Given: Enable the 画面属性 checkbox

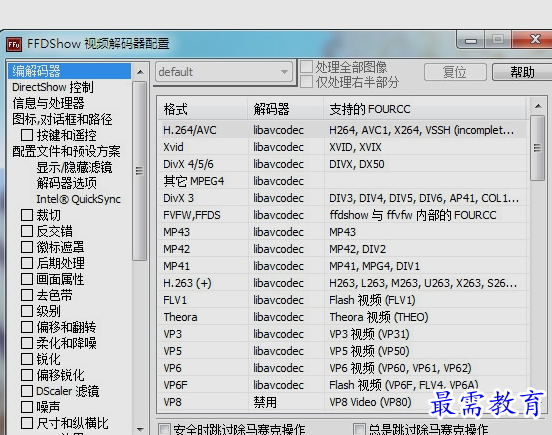Looking at the screenshot, I should [27, 279].
